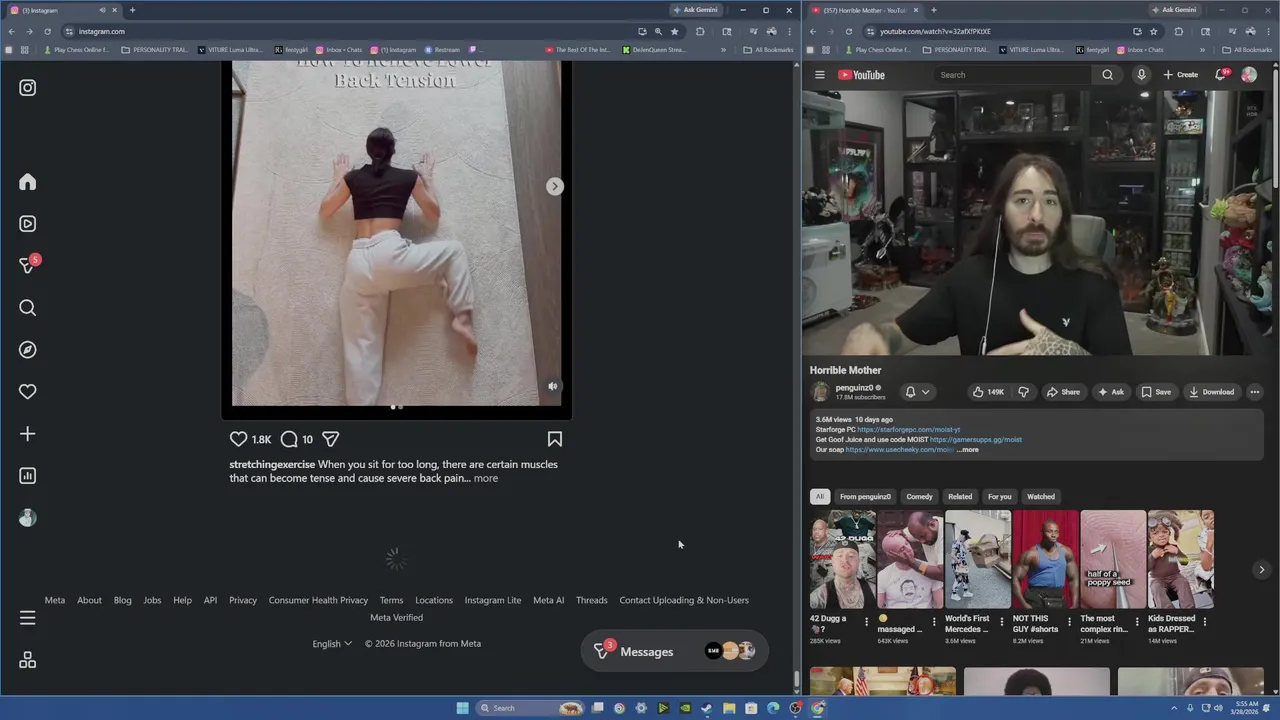Image resolution: width=1280 pixels, height=720 pixels.
Task: Open Instagram Lite footer link
Action: (x=493, y=600)
